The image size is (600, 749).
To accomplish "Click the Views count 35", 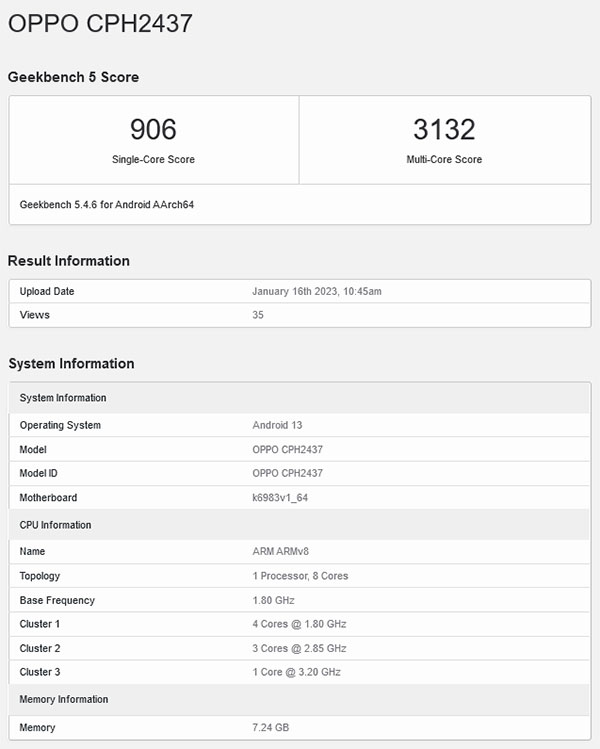I will pos(258,315).
